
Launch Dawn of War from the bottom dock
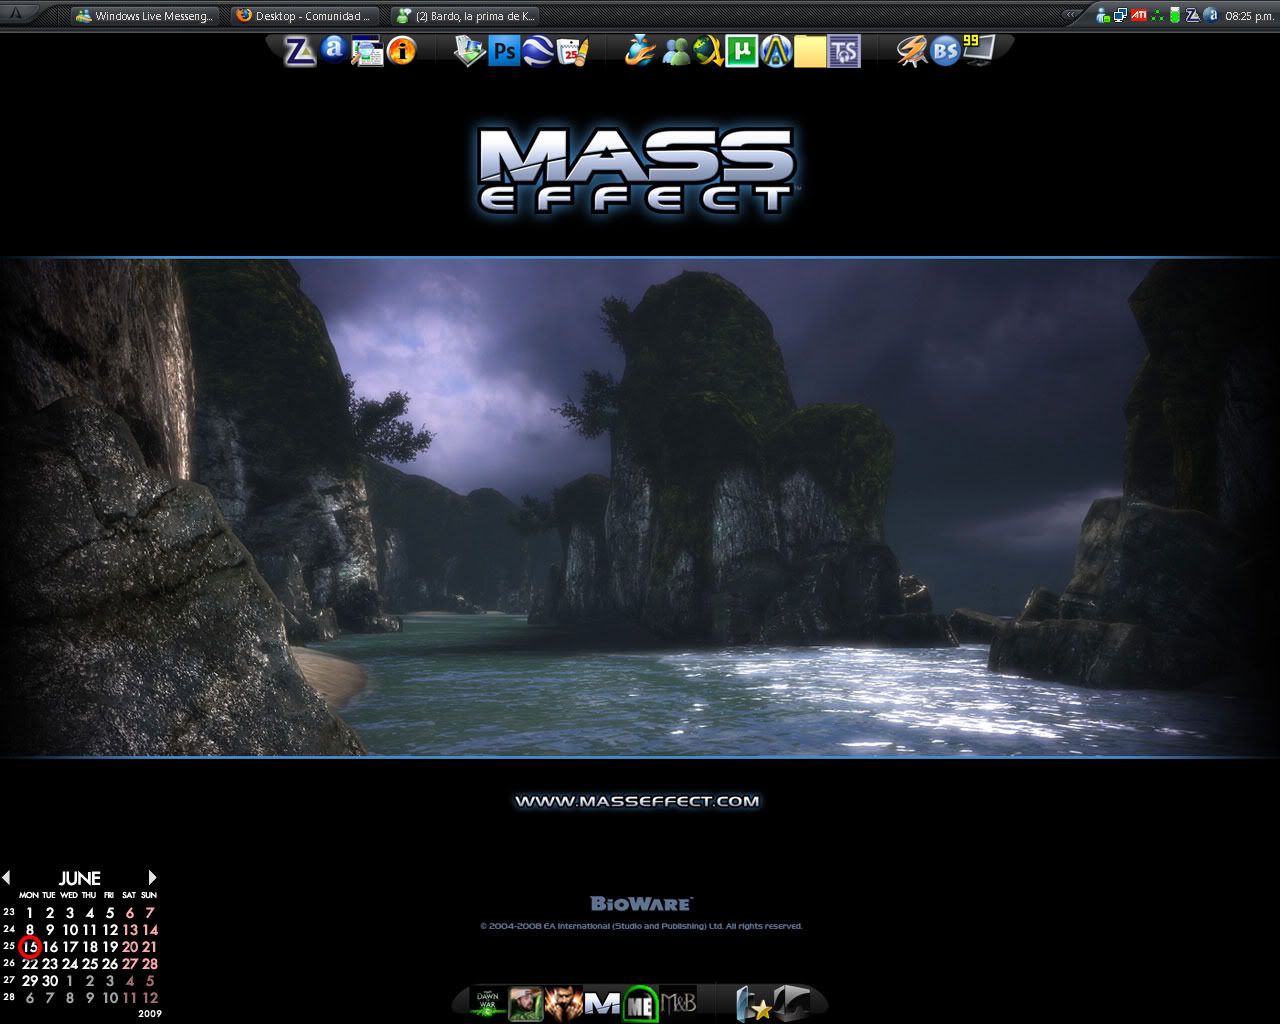pyautogui.click(x=488, y=1003)
